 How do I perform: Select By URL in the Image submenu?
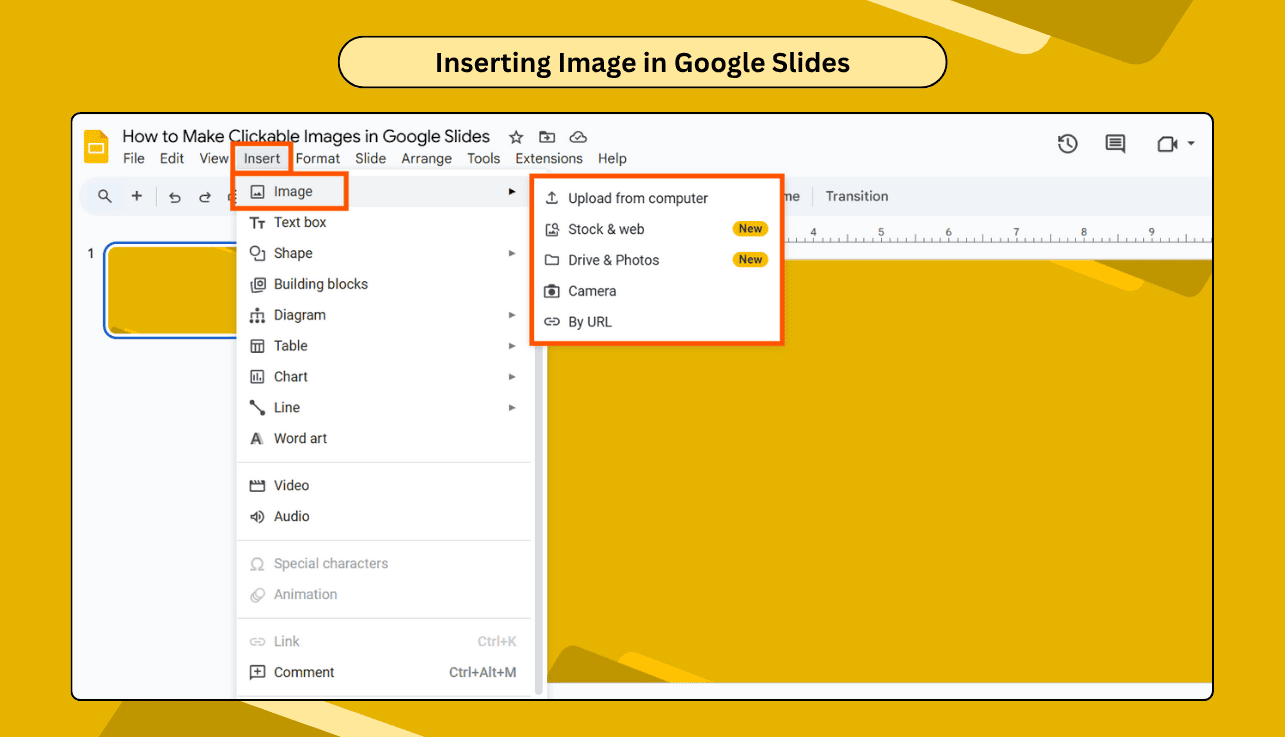[591, 321]
